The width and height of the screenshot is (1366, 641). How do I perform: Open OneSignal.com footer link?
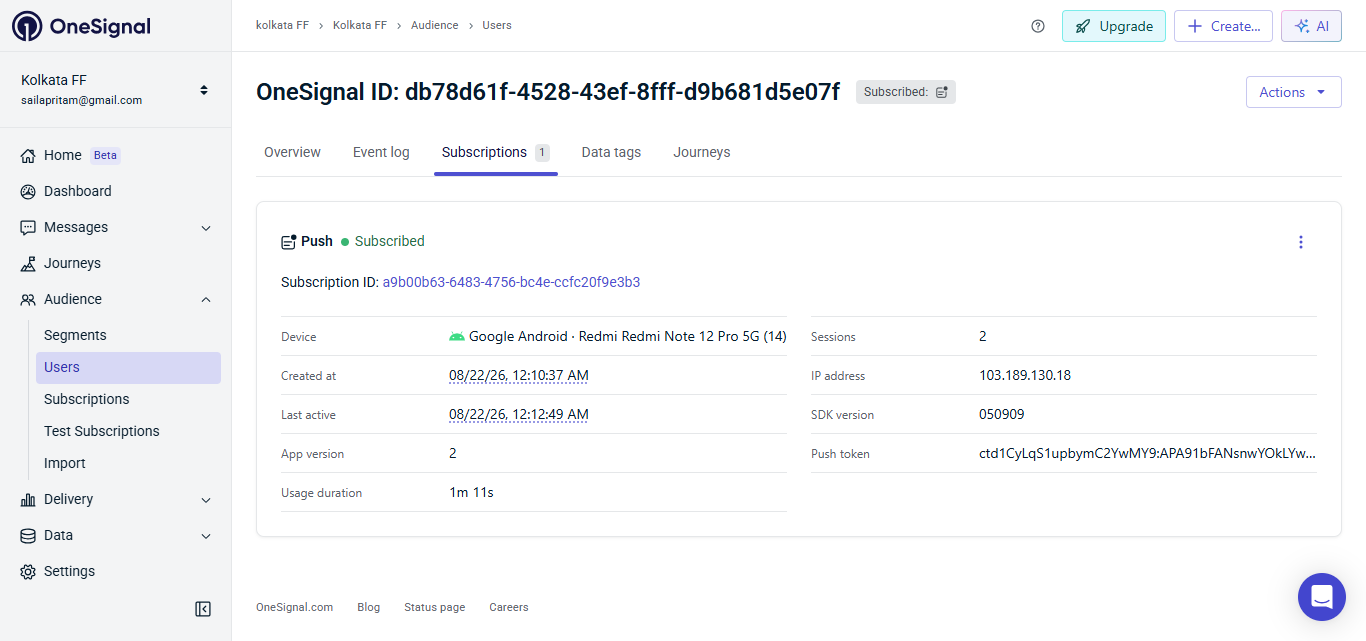295,607
